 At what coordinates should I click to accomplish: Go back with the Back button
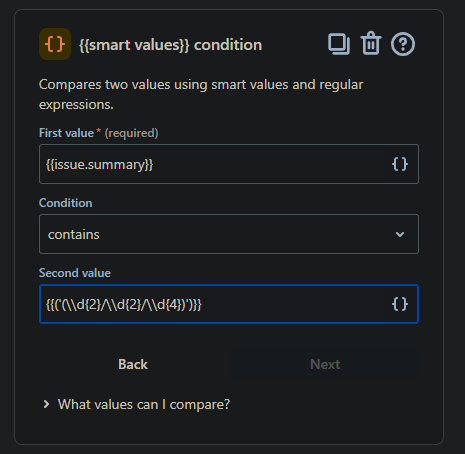[x=133, y=364]
